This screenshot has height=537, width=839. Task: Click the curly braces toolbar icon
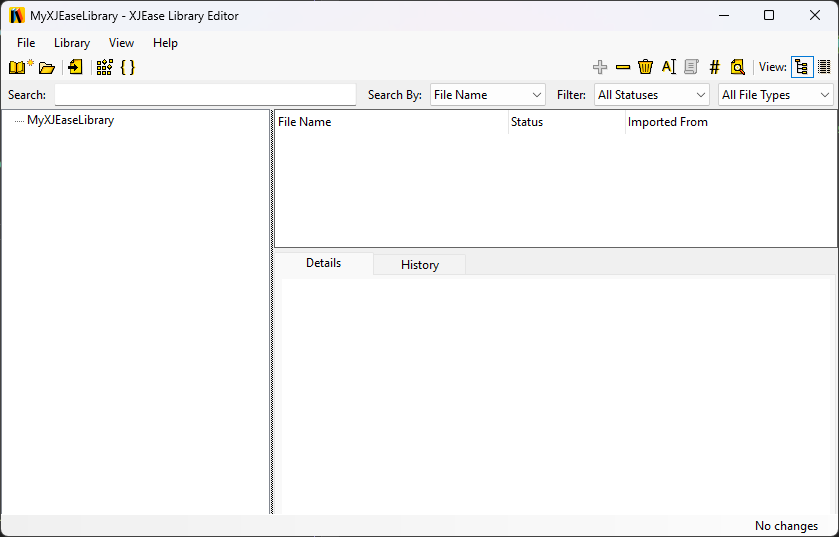point(127,67)
